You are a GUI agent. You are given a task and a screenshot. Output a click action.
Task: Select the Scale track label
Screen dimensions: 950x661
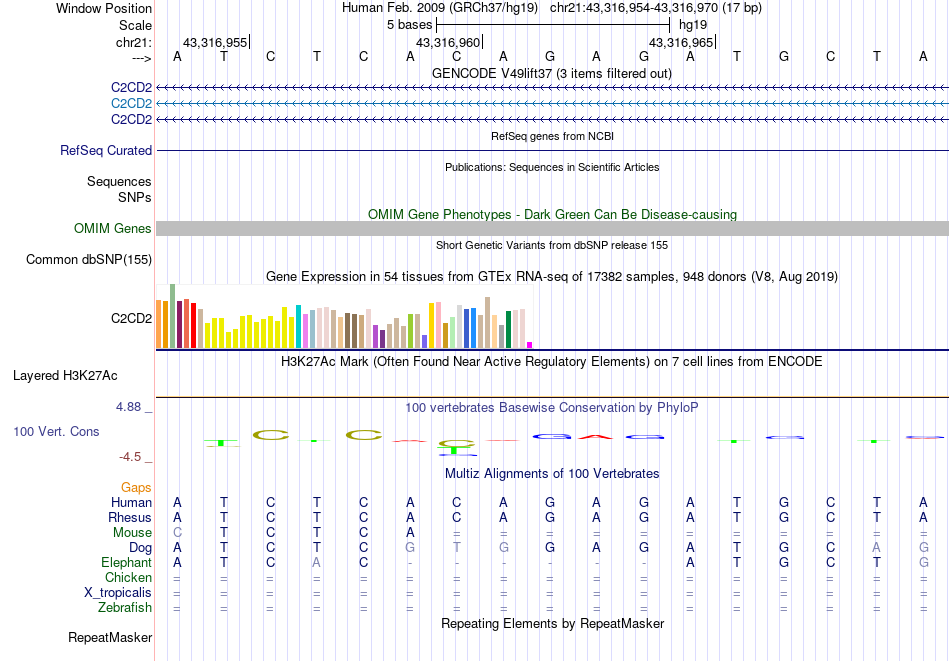pyautogui.click(x=135, y=25)
